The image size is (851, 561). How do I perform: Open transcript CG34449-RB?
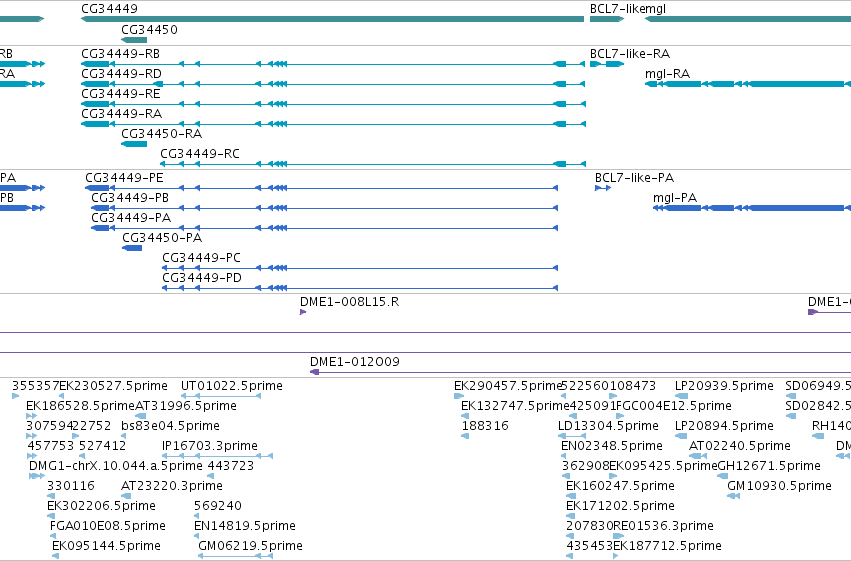pyautogui.click(x=120, y=54)
